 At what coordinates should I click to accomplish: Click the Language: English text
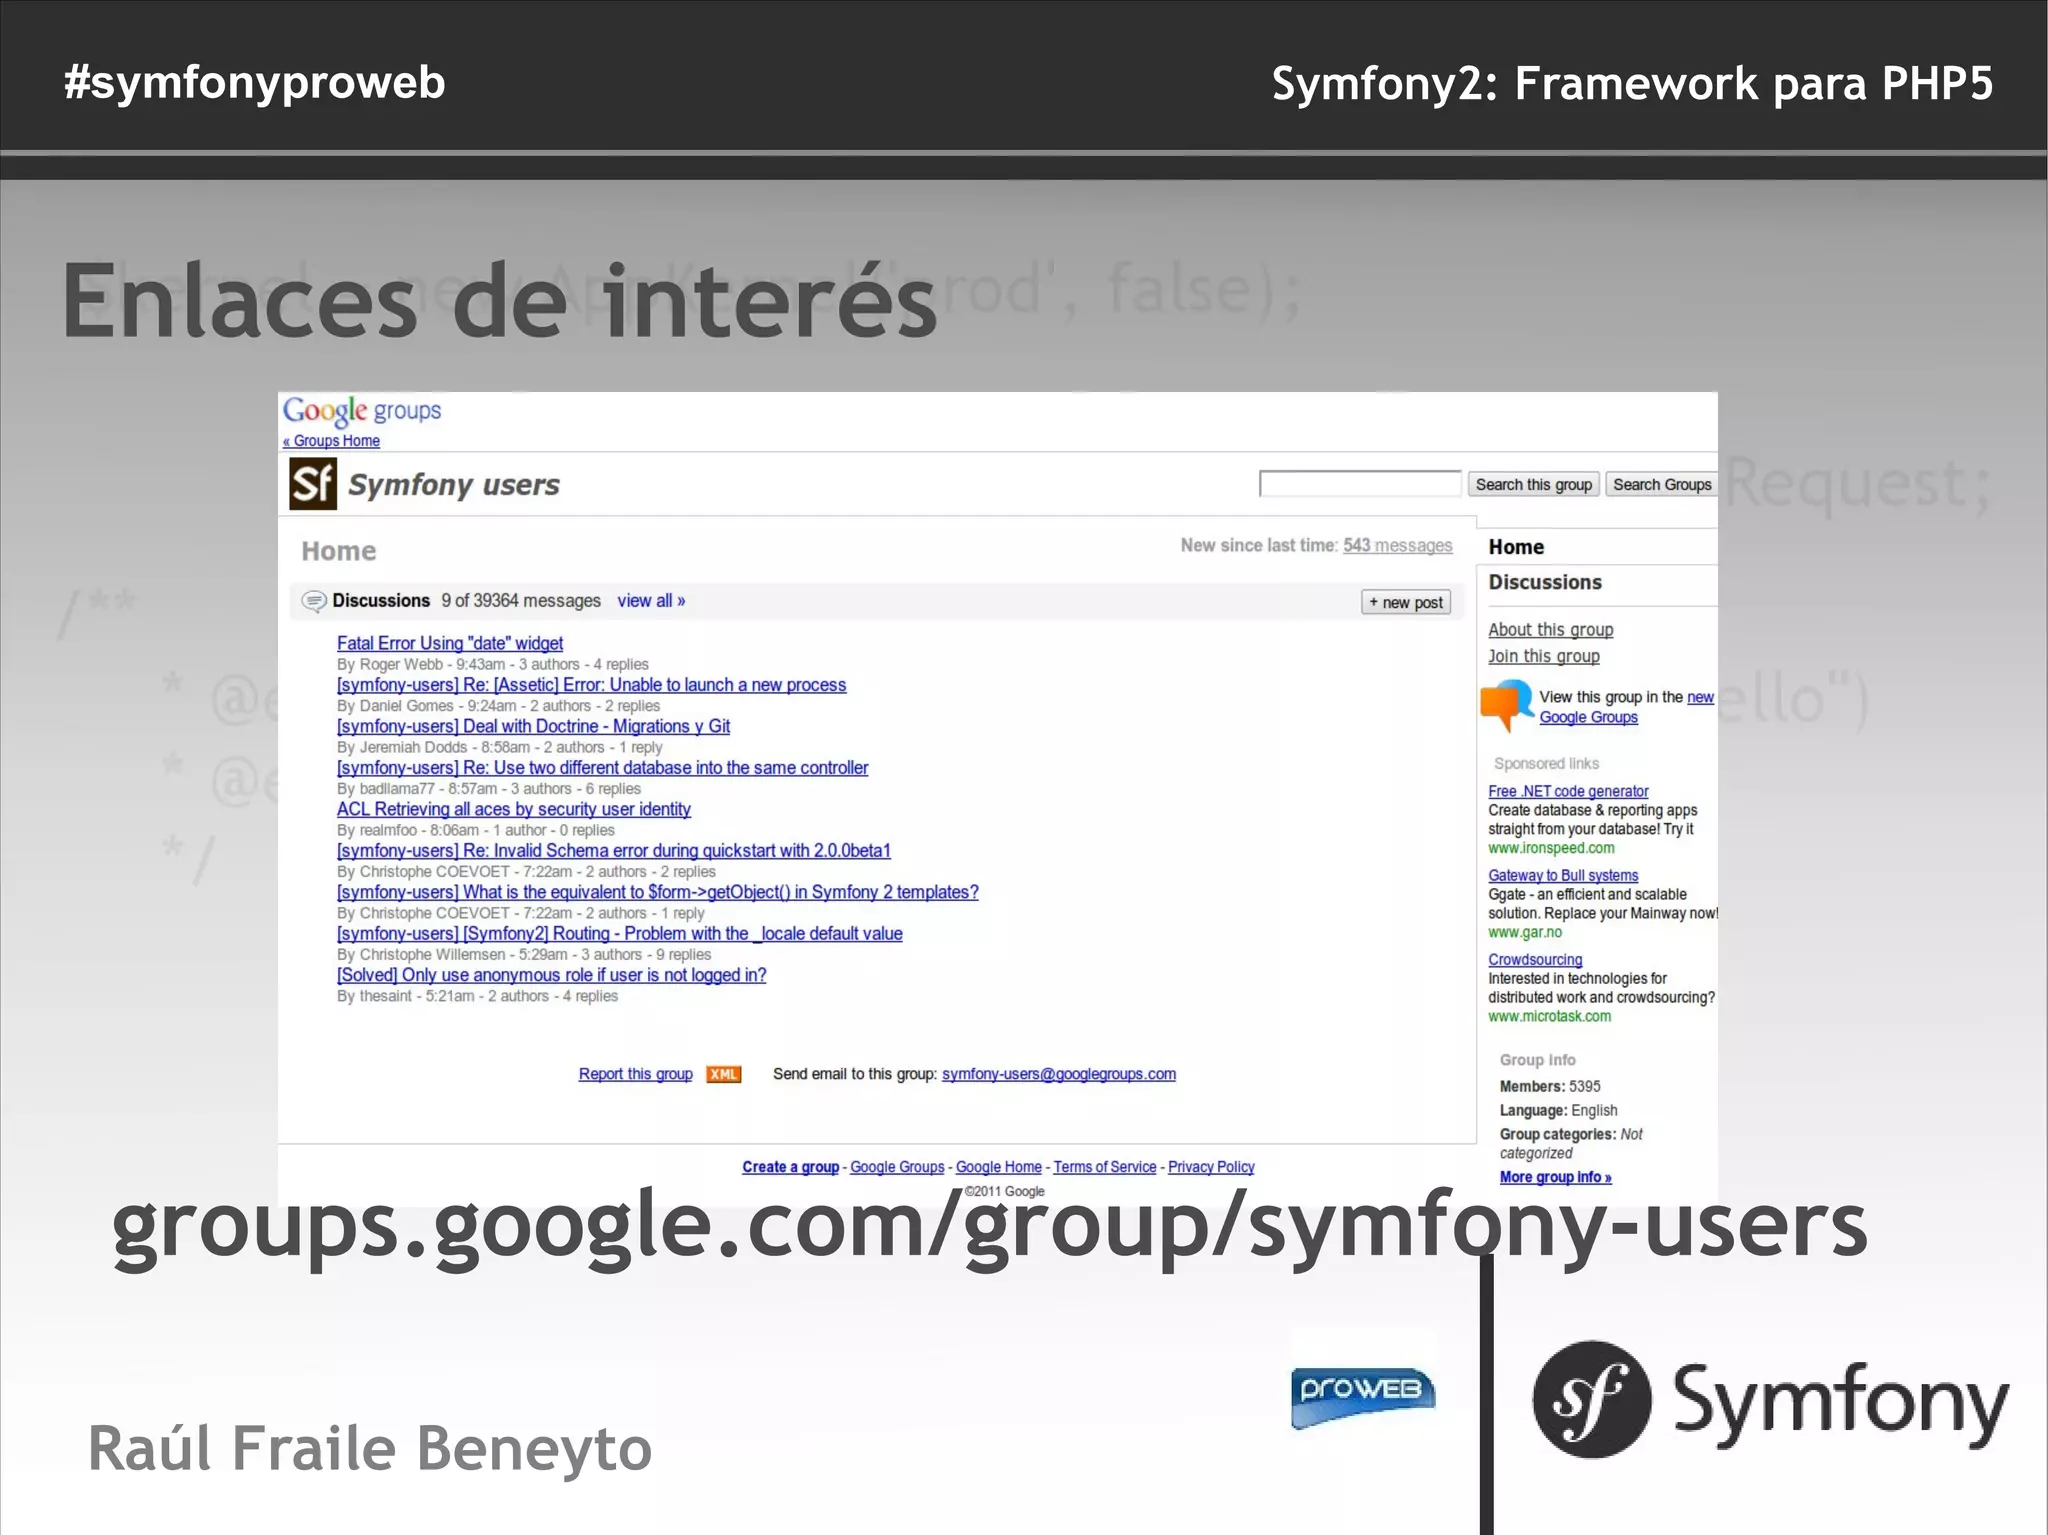coord(1558,1110)
